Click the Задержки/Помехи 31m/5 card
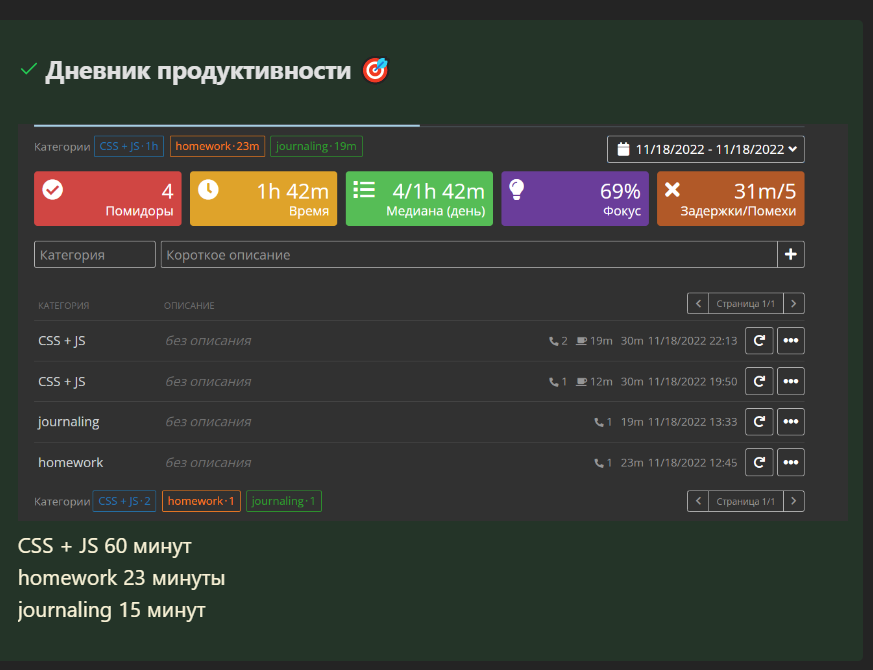 [730, 199]
